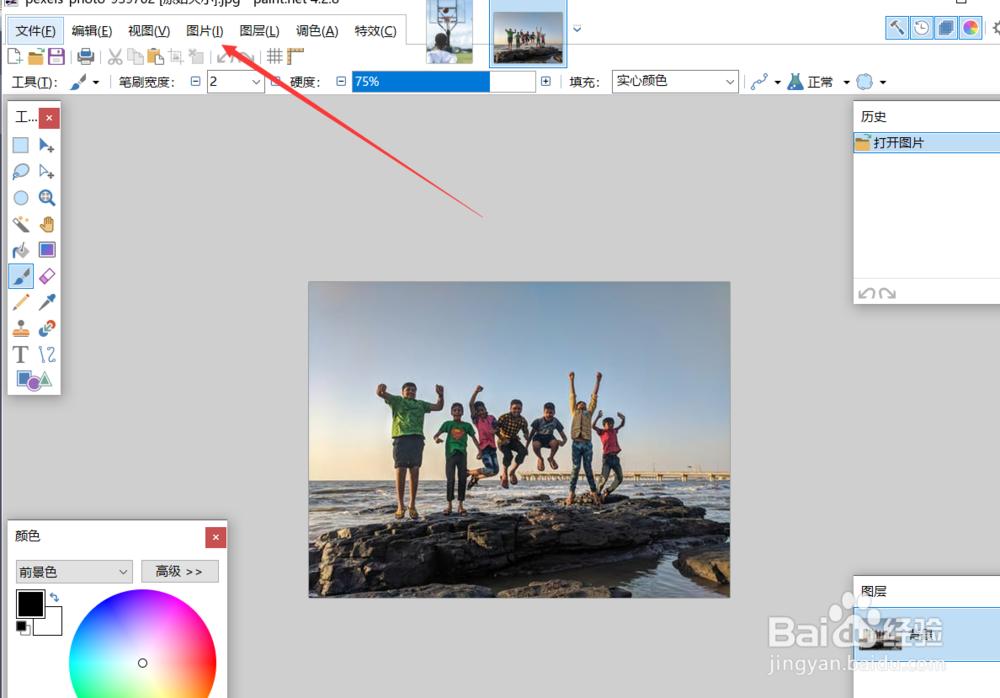Click the Open file folder icon
This screenshot has height=698, width=1000.
(x=36, y=57)
